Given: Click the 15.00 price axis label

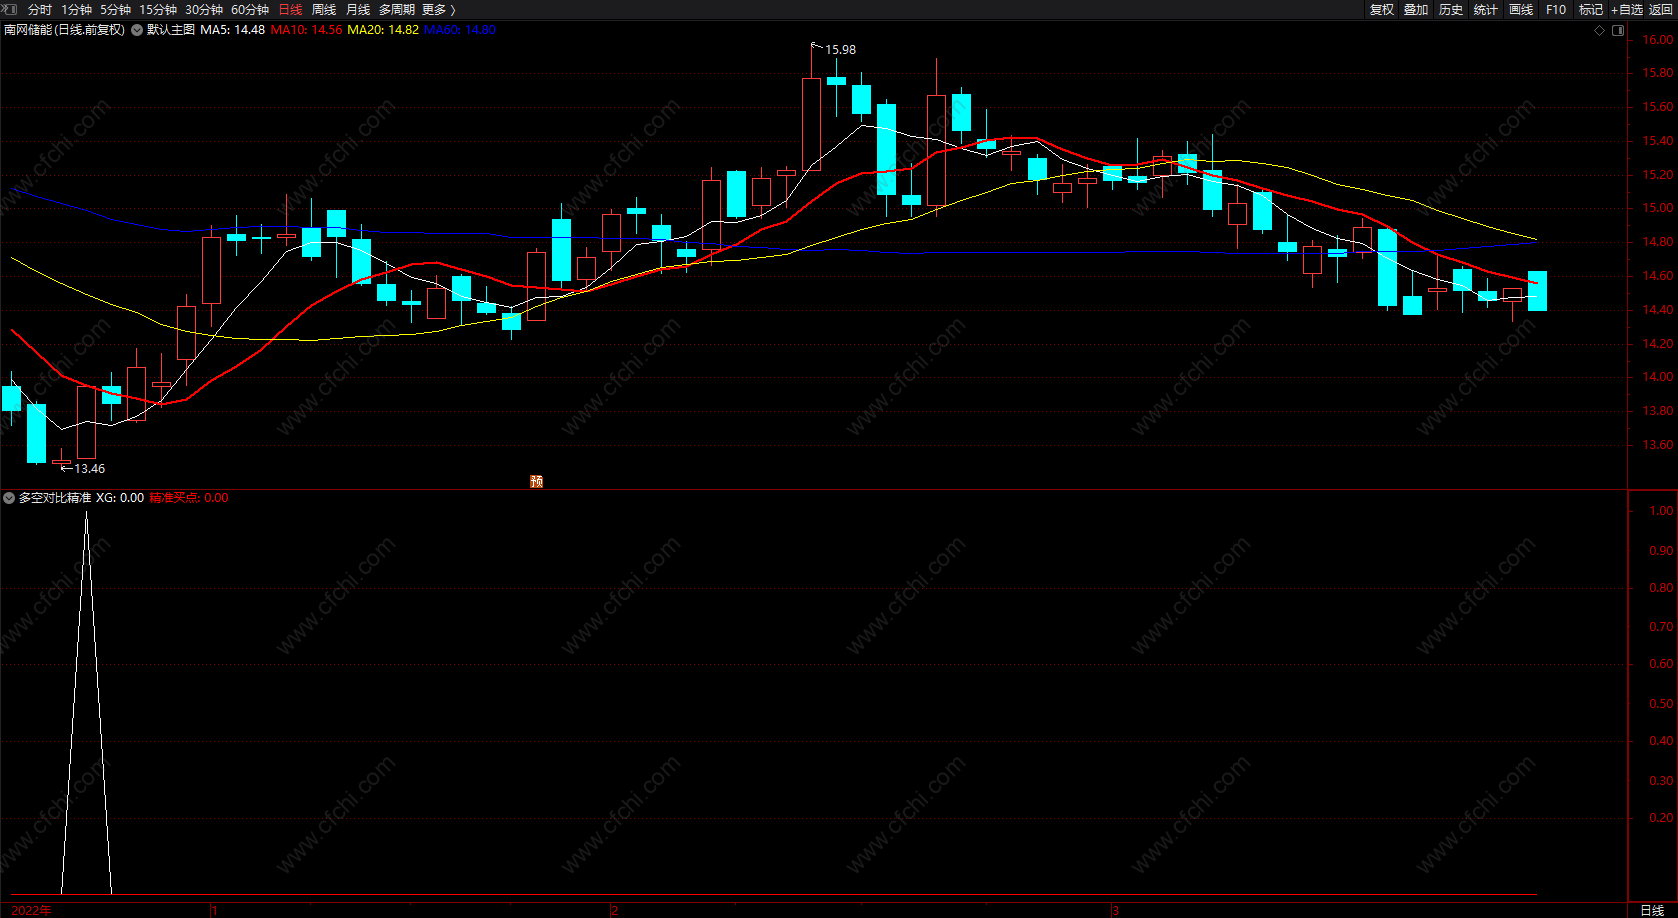Looking at the screenshot, I should coord(1657,209).
